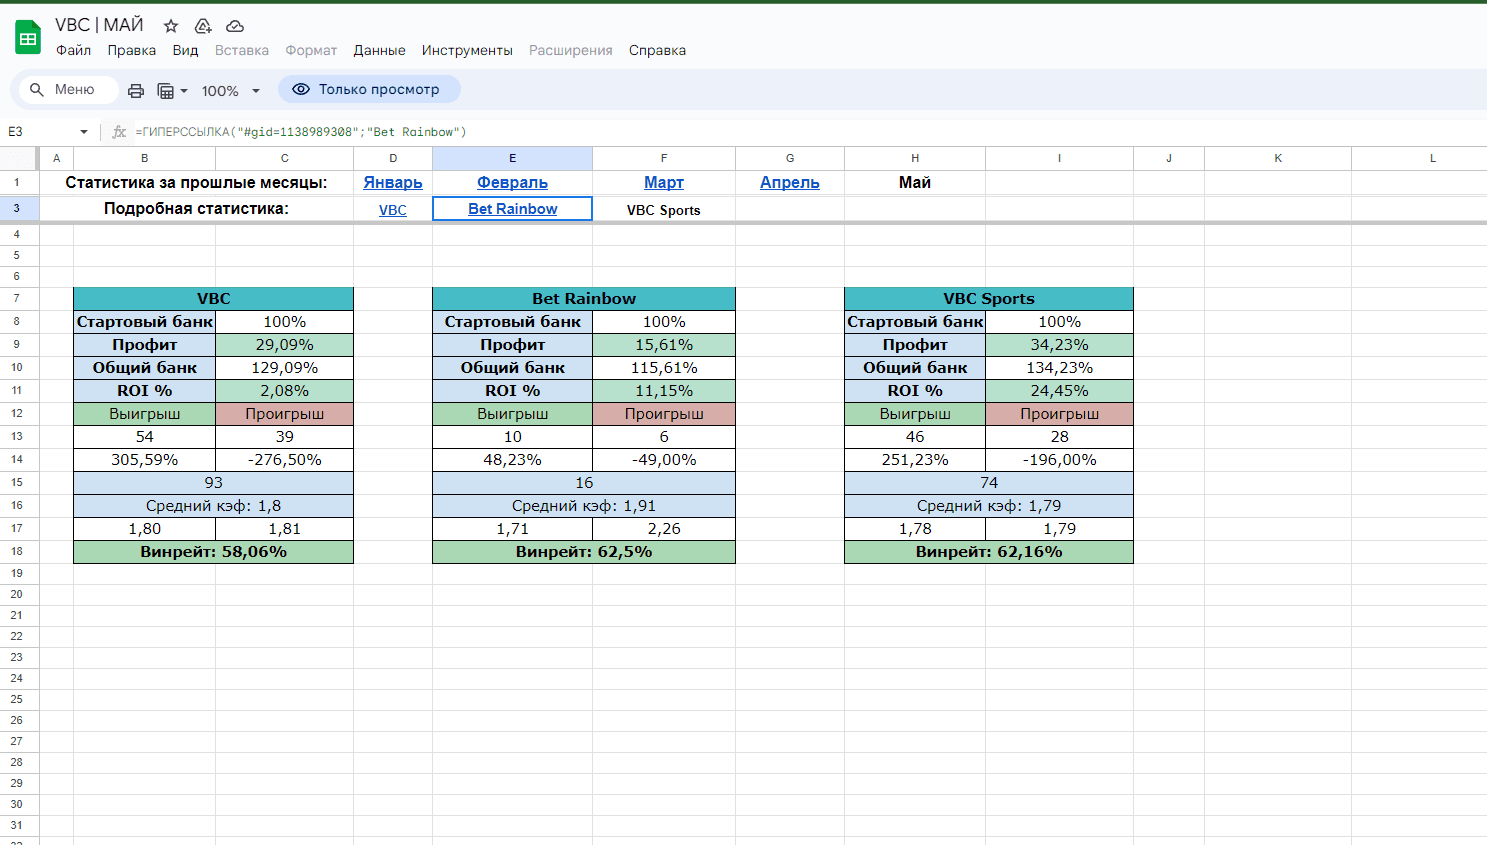Open the Правка menu
Screen dimensions: 1487x845
pos(131,50)
